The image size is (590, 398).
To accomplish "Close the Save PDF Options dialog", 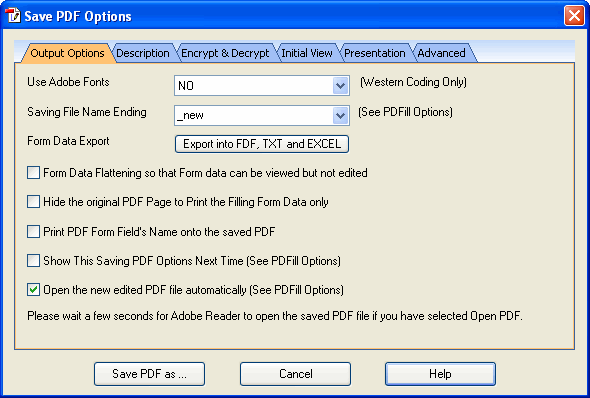I will click(574, 16).
